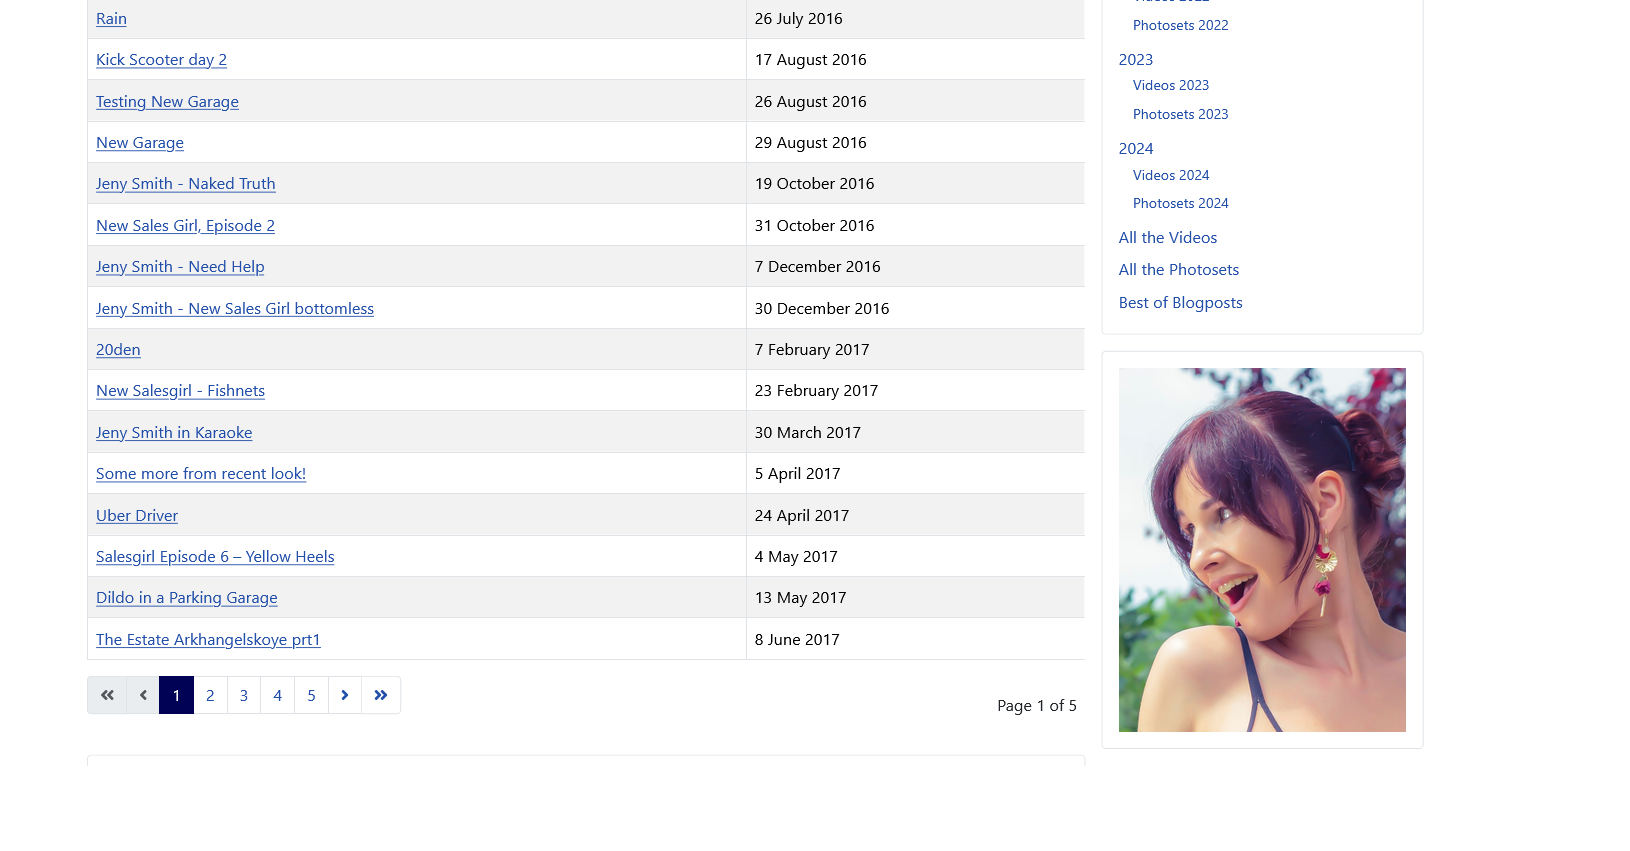
Task: Open All the Photosets link
Action: 1179,270
